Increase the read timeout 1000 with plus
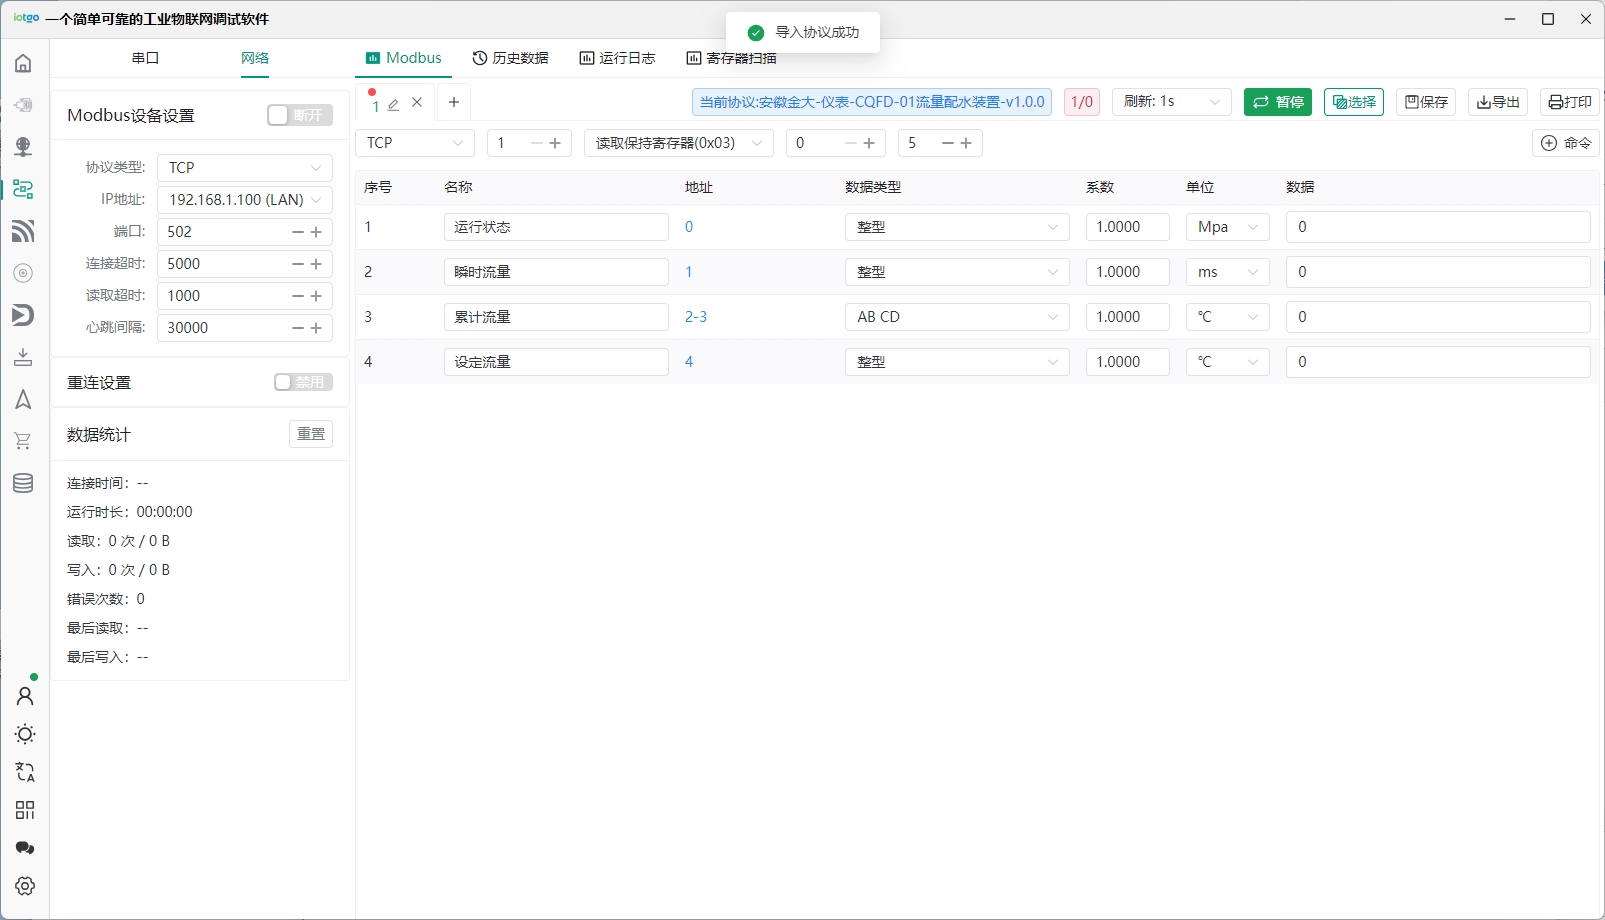 pyautogui.click(x=317, y=296)
